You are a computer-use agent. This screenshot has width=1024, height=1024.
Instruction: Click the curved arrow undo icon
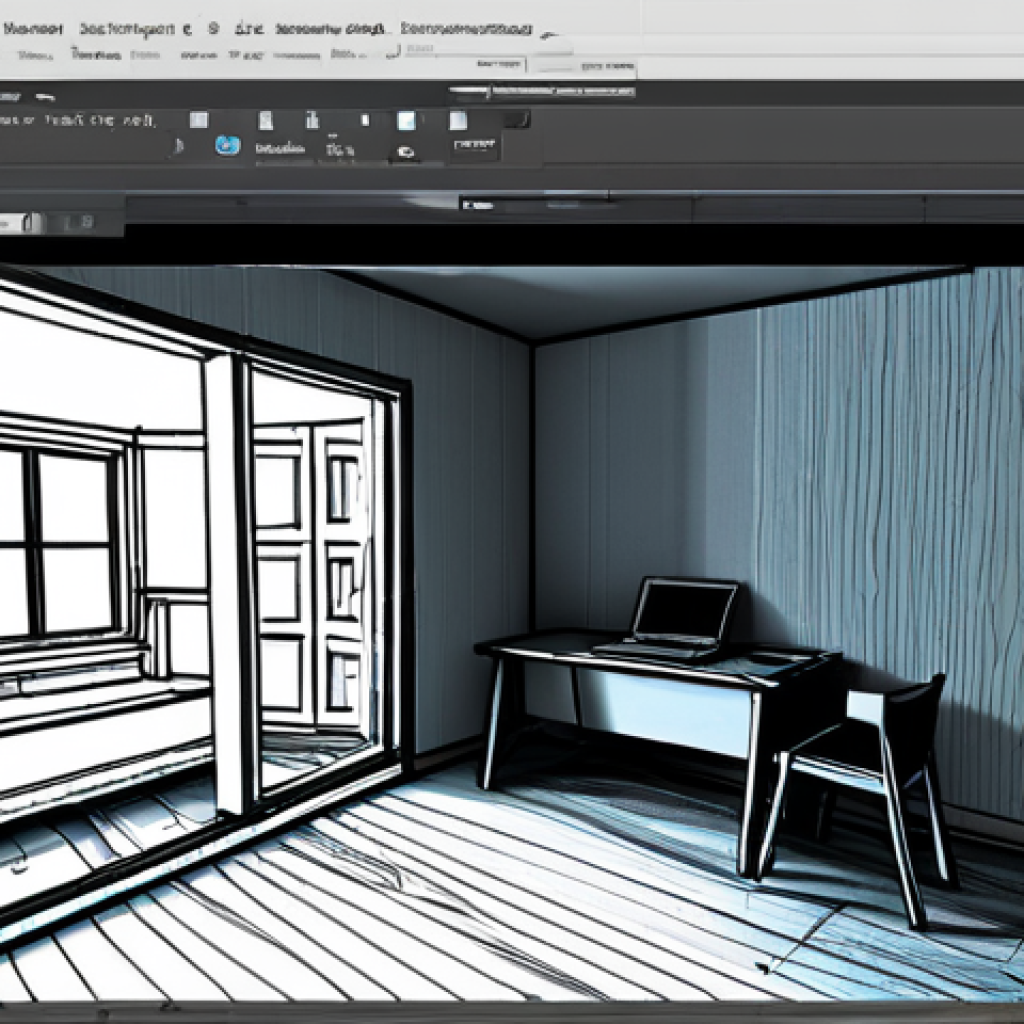click(45, 95)
